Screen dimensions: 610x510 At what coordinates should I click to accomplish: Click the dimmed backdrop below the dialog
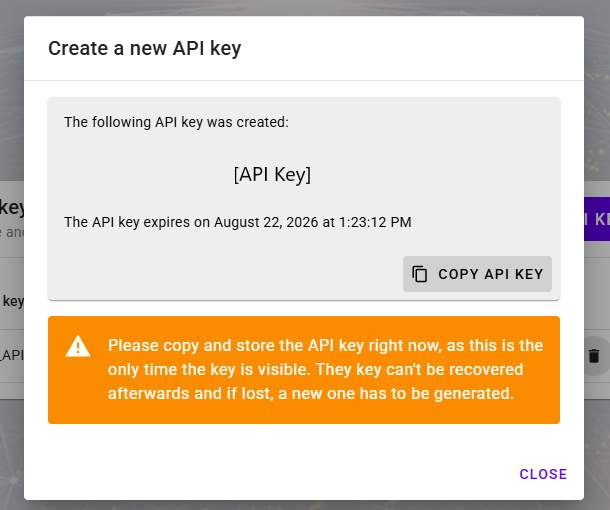pyautogui.click(x=300, y=505)
